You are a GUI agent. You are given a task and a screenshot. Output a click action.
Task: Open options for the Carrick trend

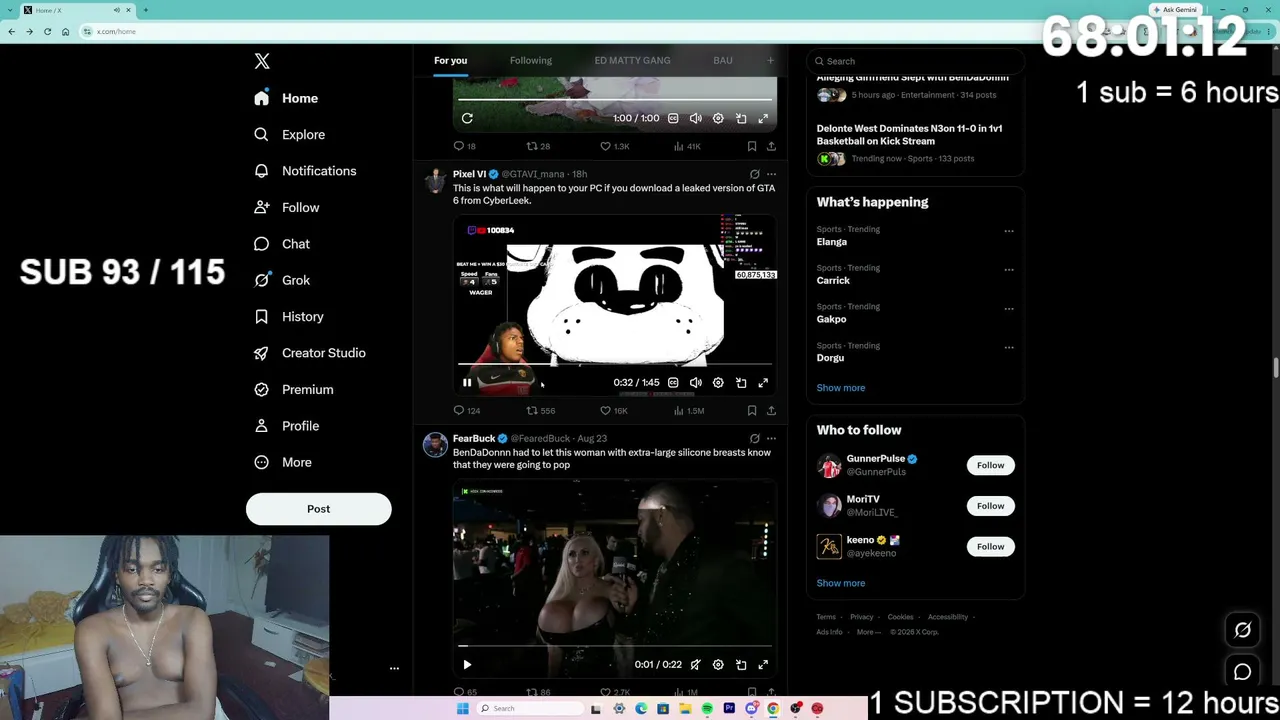tap(1008, 269)
